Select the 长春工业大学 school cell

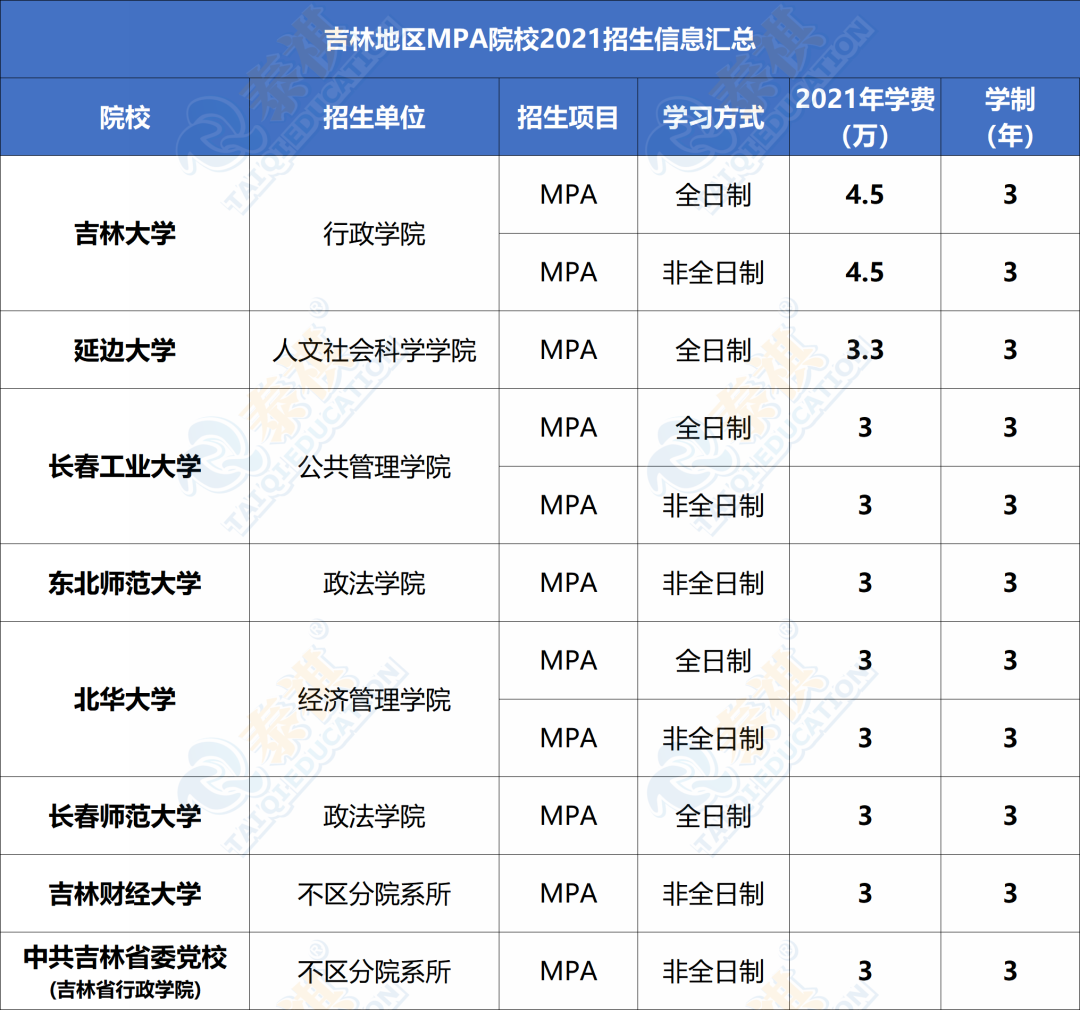125,467
